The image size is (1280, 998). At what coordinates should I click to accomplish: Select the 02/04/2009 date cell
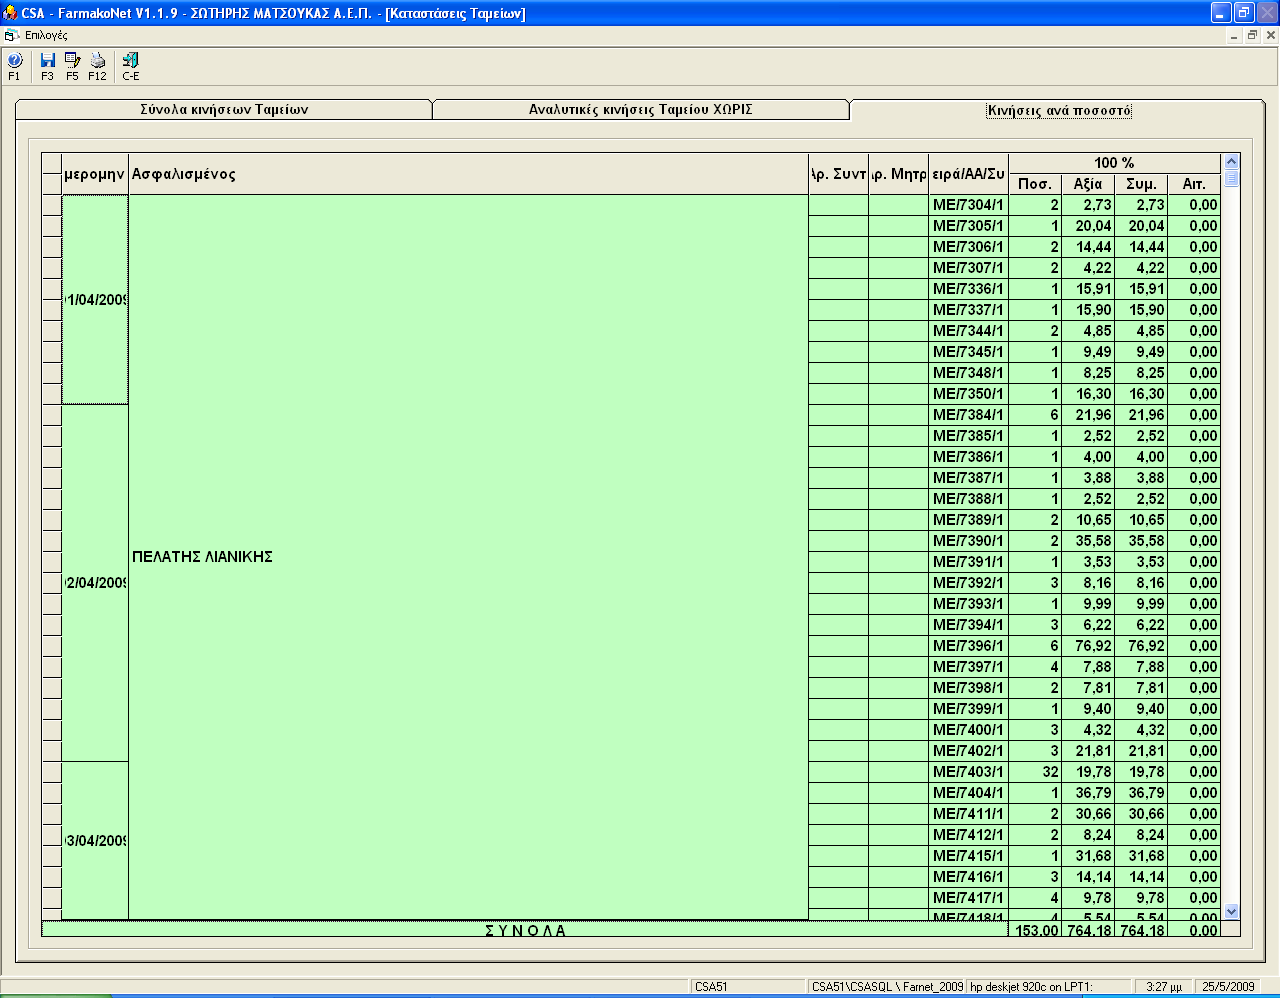pyautogui.click(x=95, y=583)
